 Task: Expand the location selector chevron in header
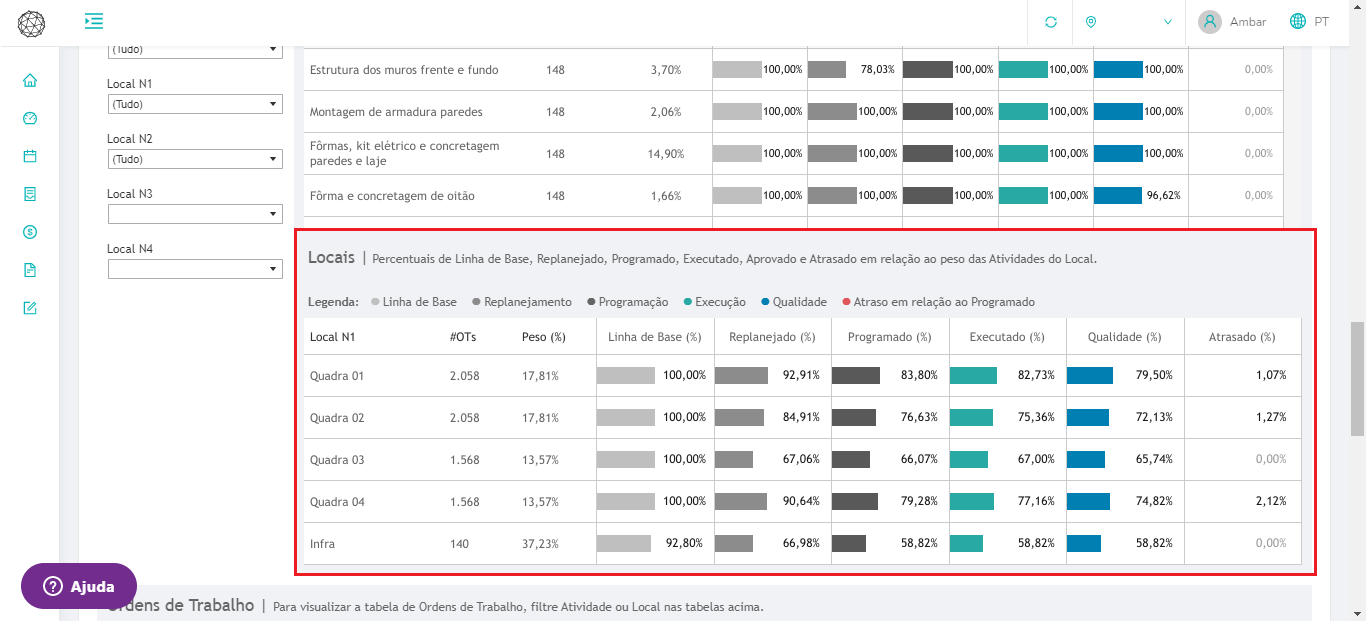click(1167, 22)
